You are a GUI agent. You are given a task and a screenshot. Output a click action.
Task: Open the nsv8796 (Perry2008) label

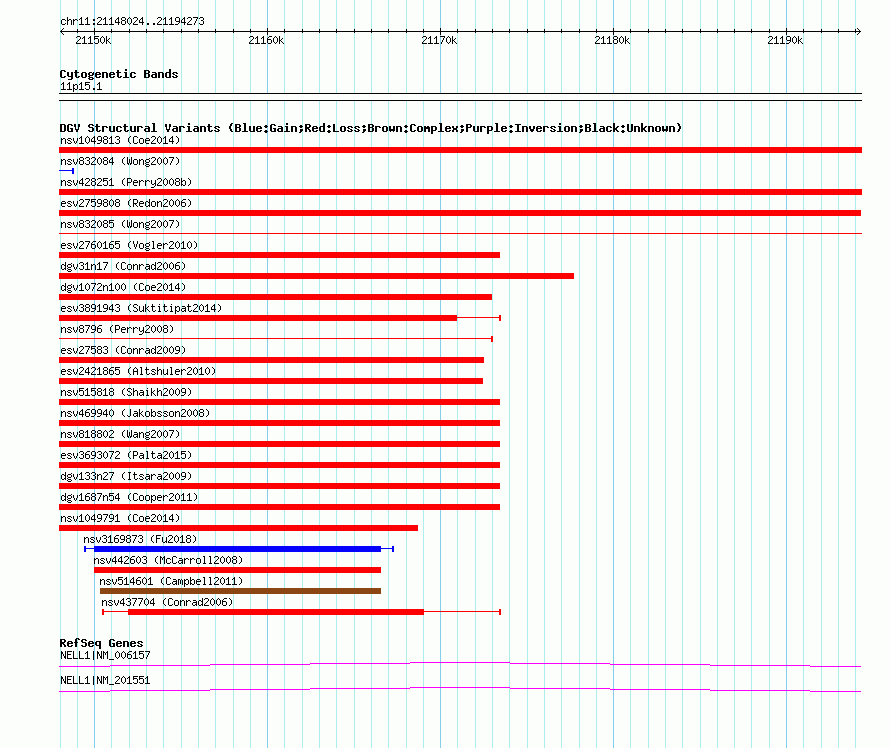click(117, 329)
